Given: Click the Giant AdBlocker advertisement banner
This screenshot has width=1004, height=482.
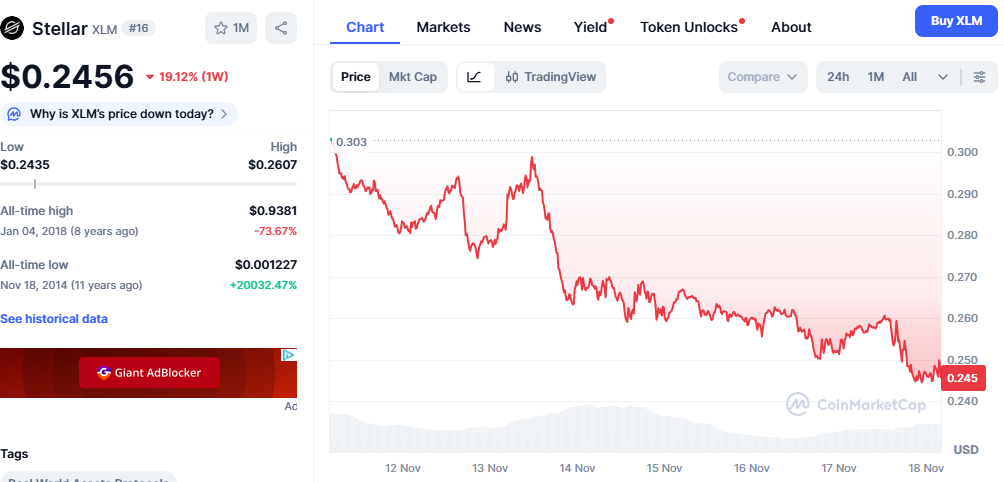Looking at the screenshot, I should (x=149, y=373).
